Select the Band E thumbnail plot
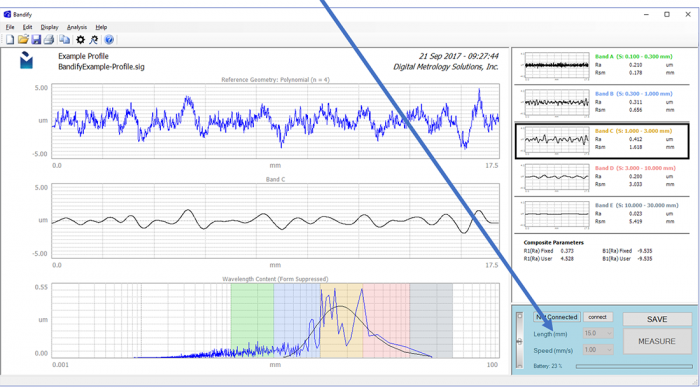Screen dimensions: 700x388 tap(557, 214)
